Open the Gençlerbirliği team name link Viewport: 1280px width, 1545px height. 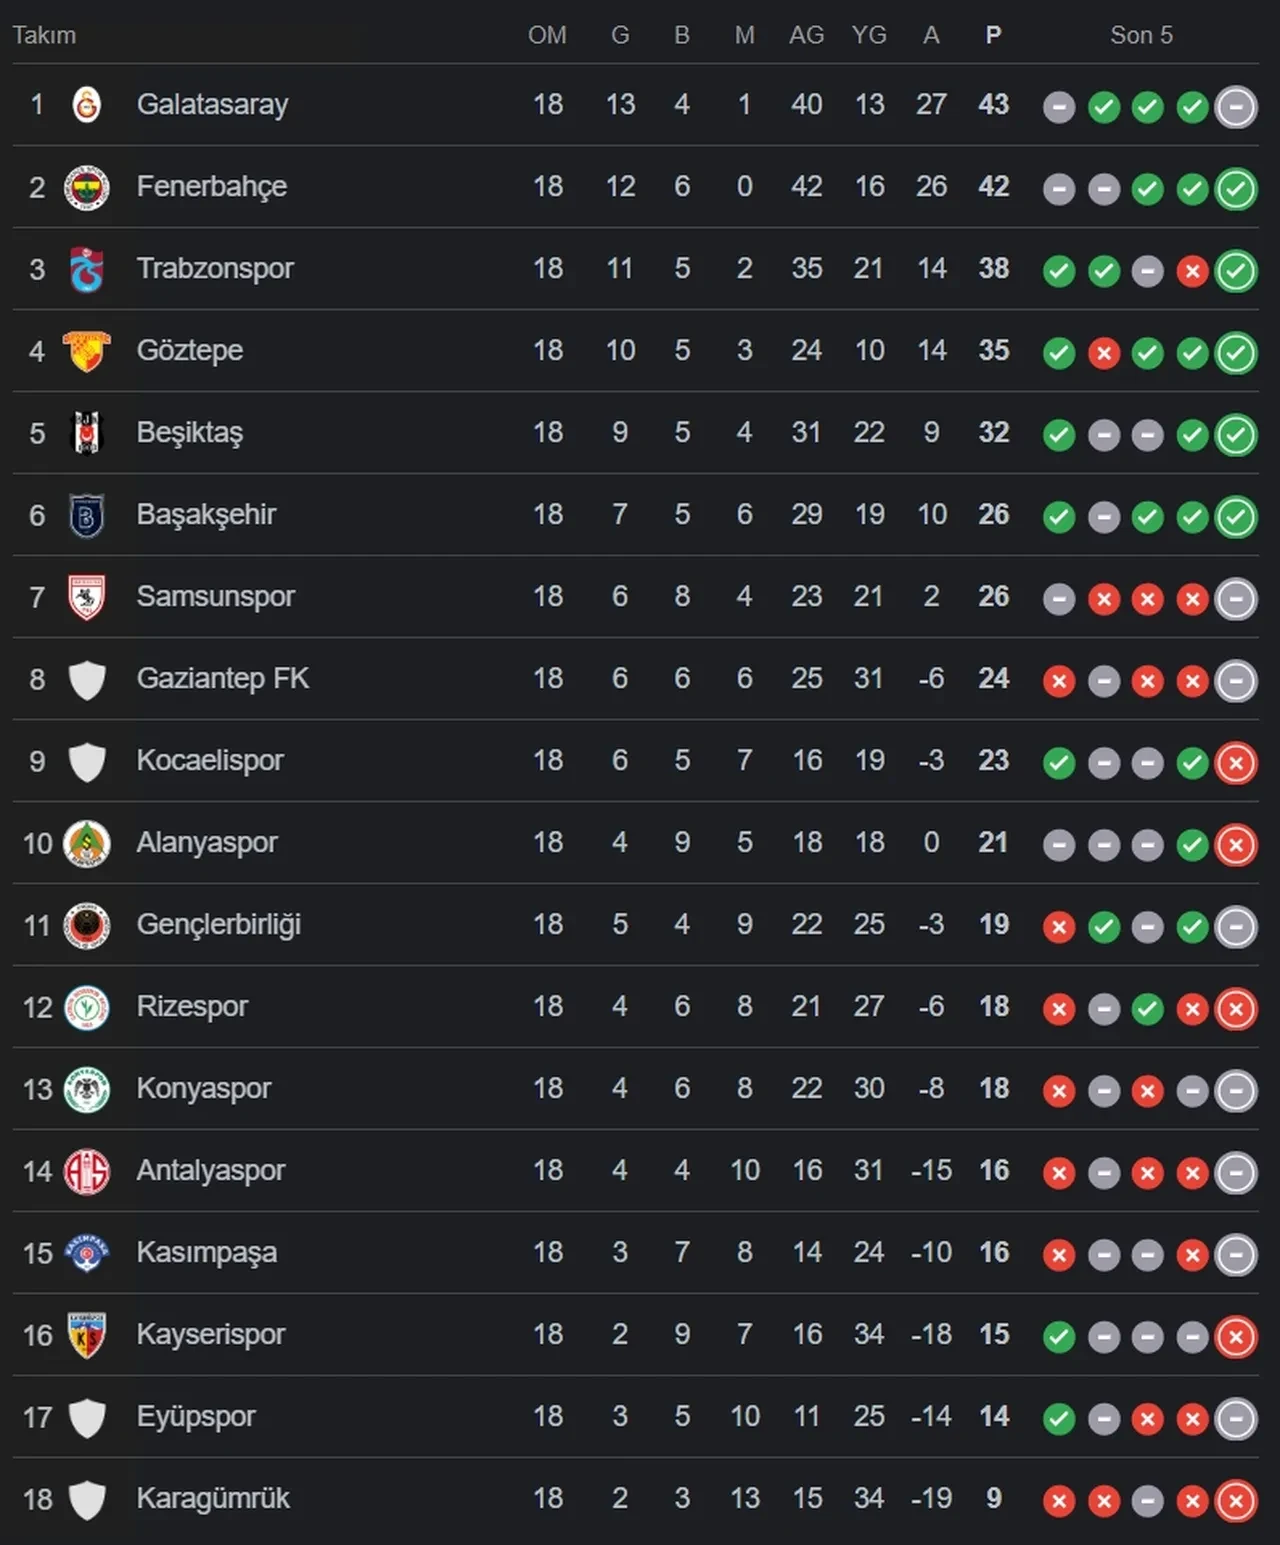[218, 925]
